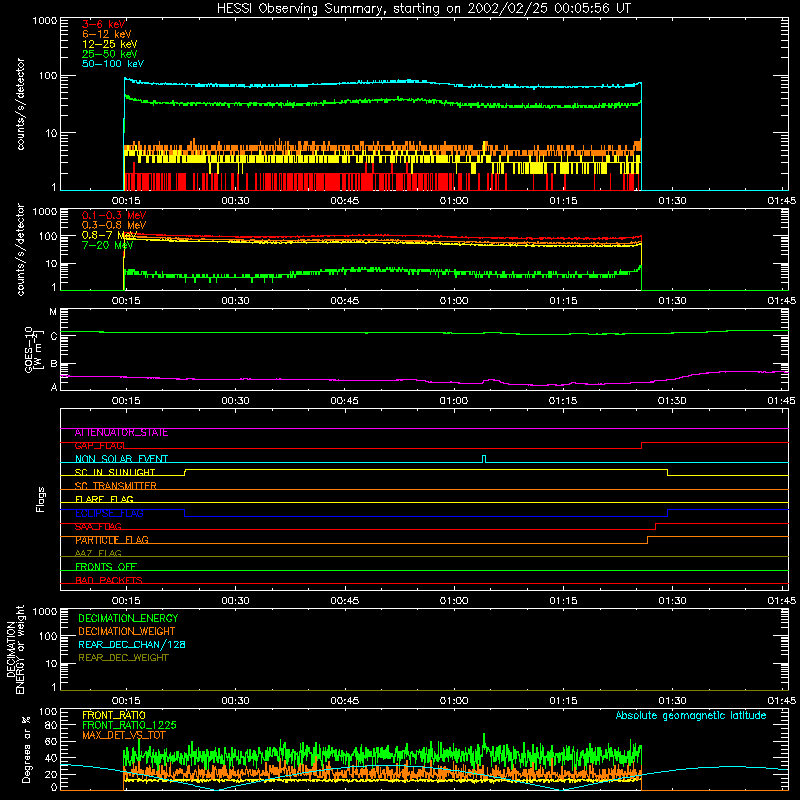Click the Flags axis title

coord(40,499)
